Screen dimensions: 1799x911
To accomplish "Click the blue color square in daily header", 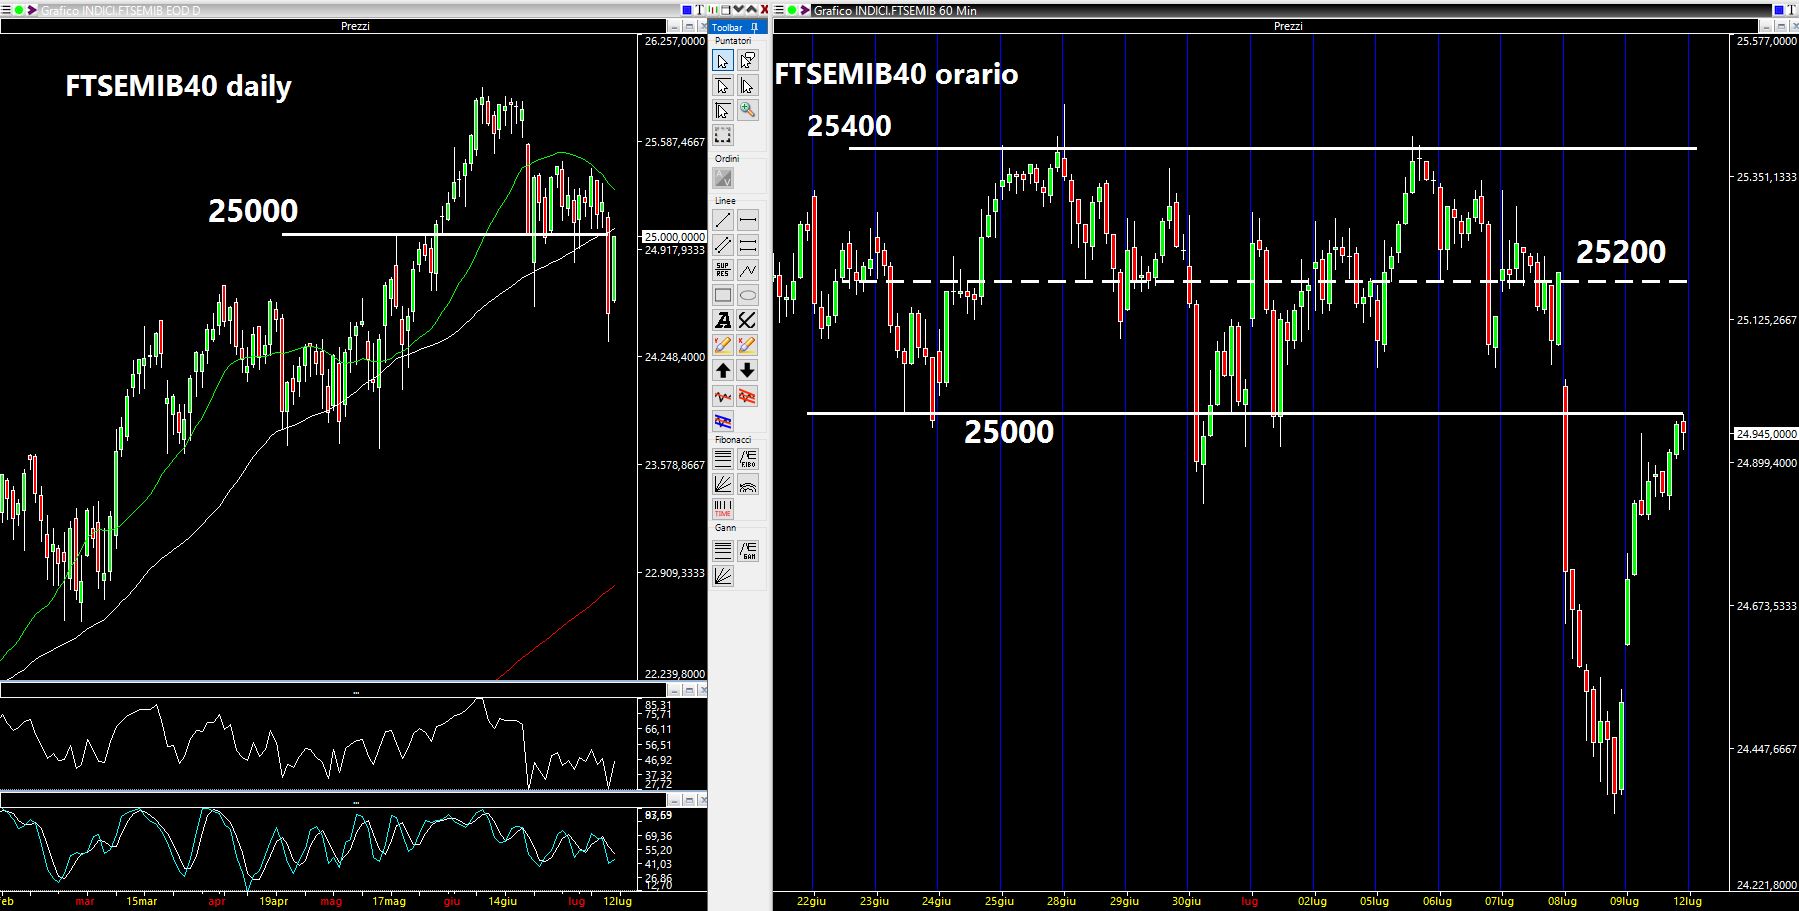I will pos(688,10).
